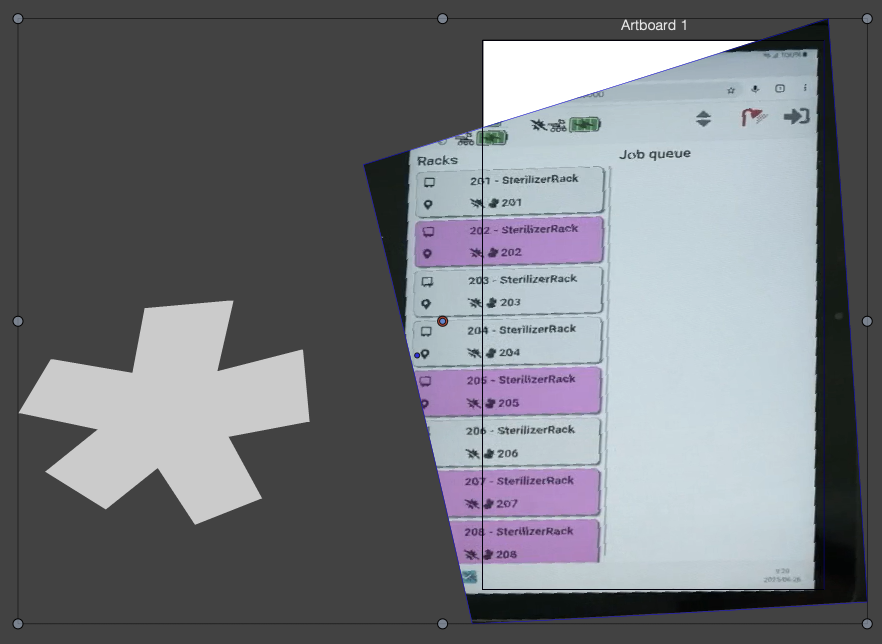This screenshot has width=882, height=644.
Task: Click the right-middle selection handle
Action: click(x=867, y=321)
